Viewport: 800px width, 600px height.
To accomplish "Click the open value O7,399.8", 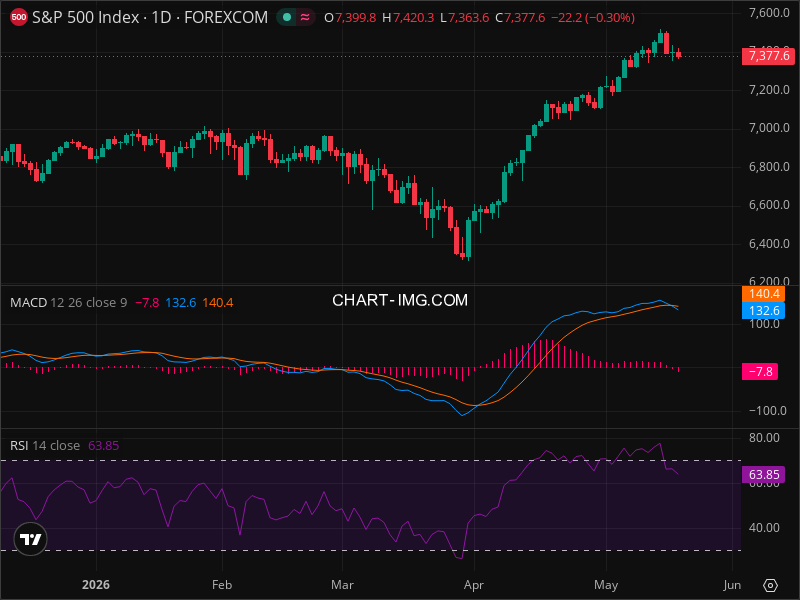I will [x=350, y=18].
